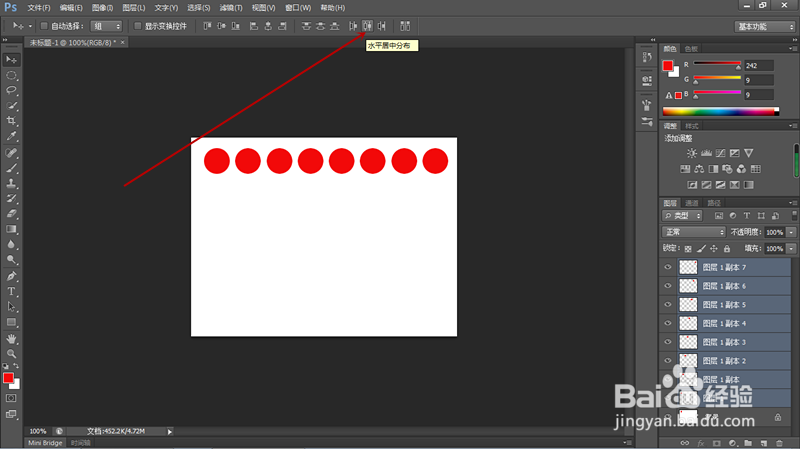Select the Dodge tool
This screenshot has height=449, width=800.
[x=11, y=259]
